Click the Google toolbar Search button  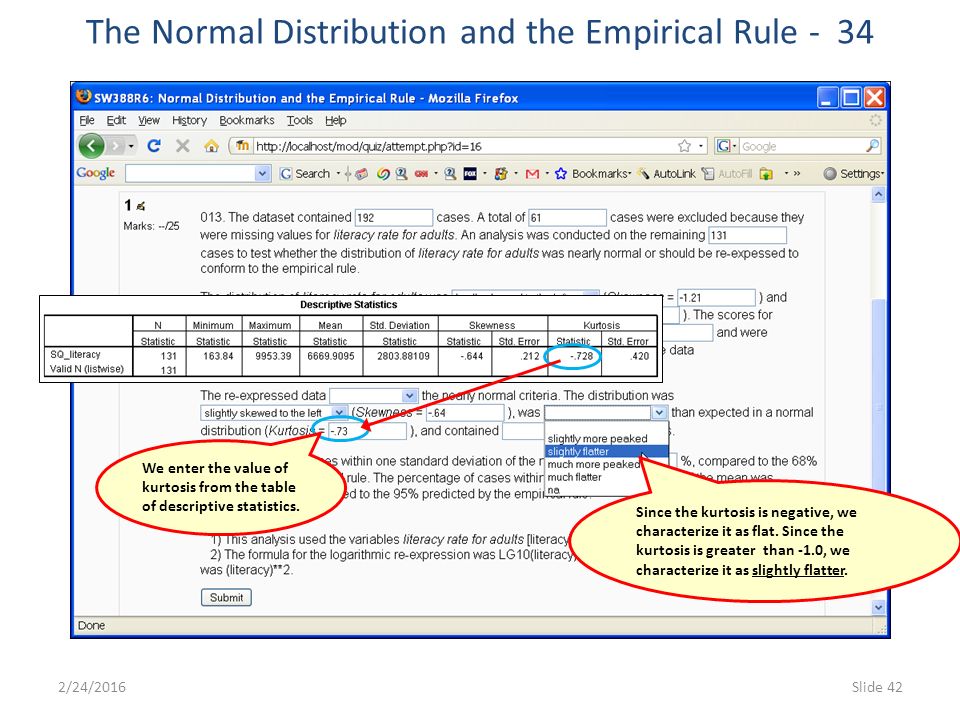[x=305, y=174]
